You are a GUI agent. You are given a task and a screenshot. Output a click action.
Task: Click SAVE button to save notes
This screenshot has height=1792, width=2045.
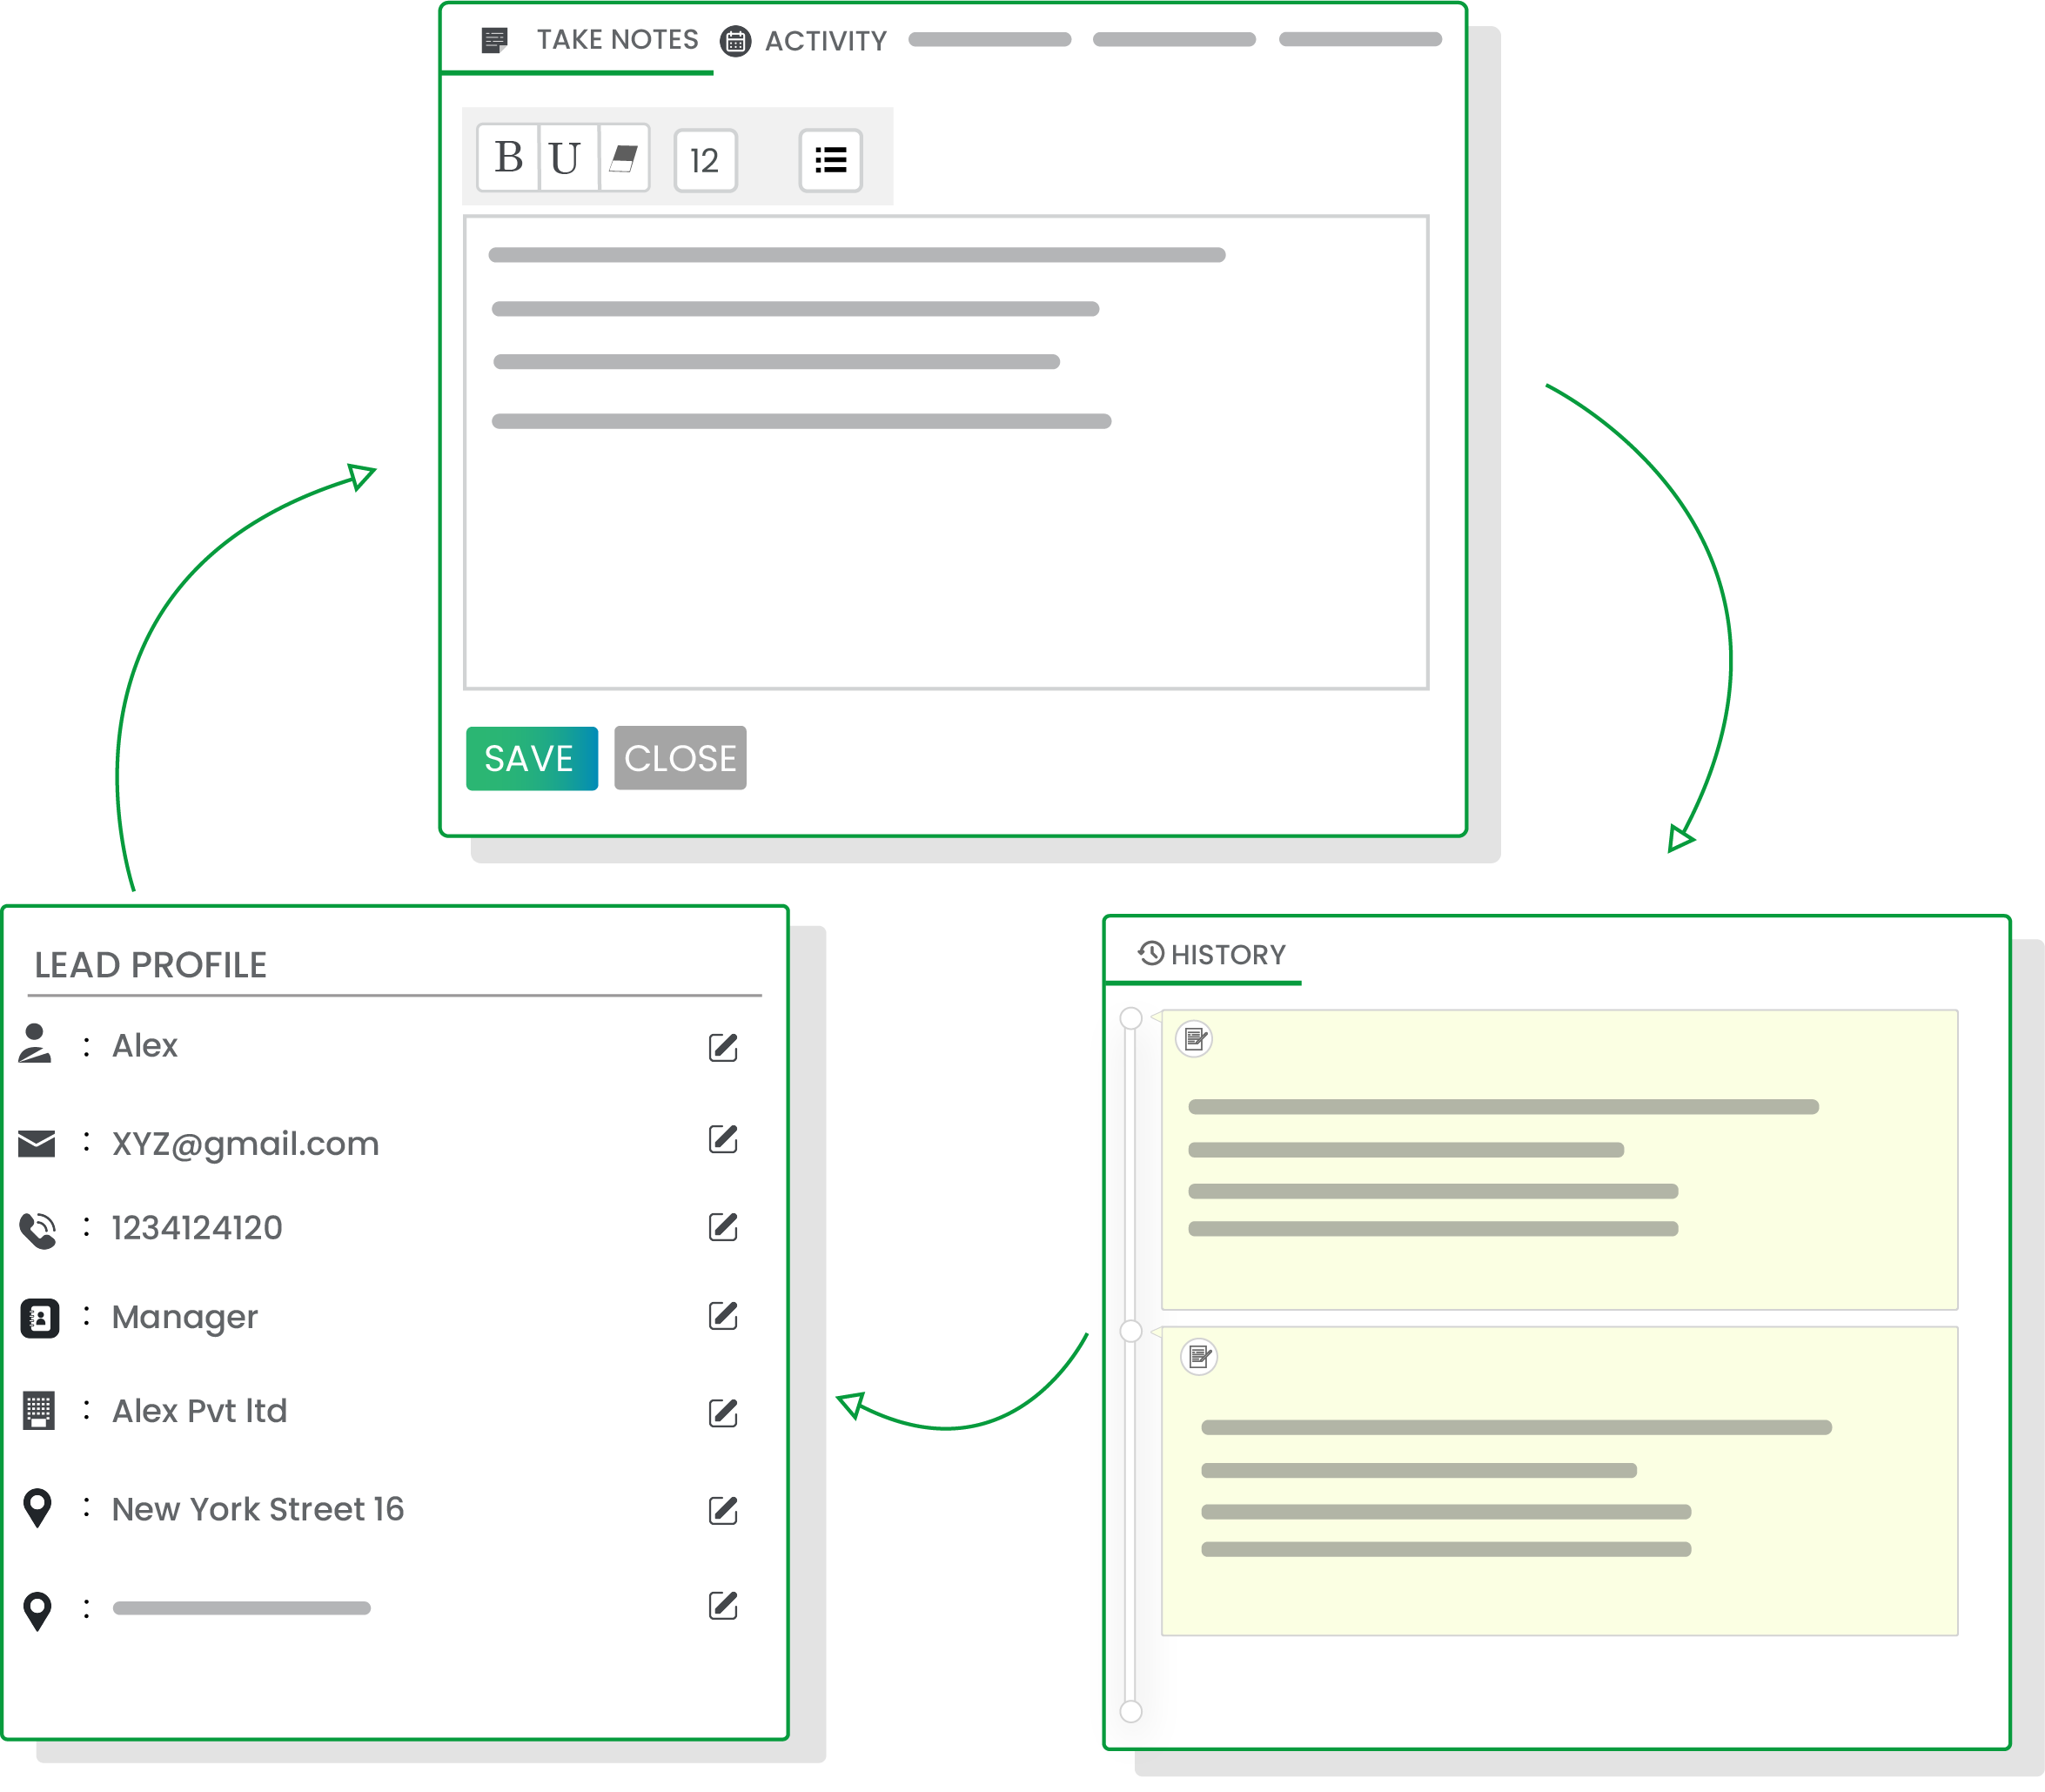(530, 755)
